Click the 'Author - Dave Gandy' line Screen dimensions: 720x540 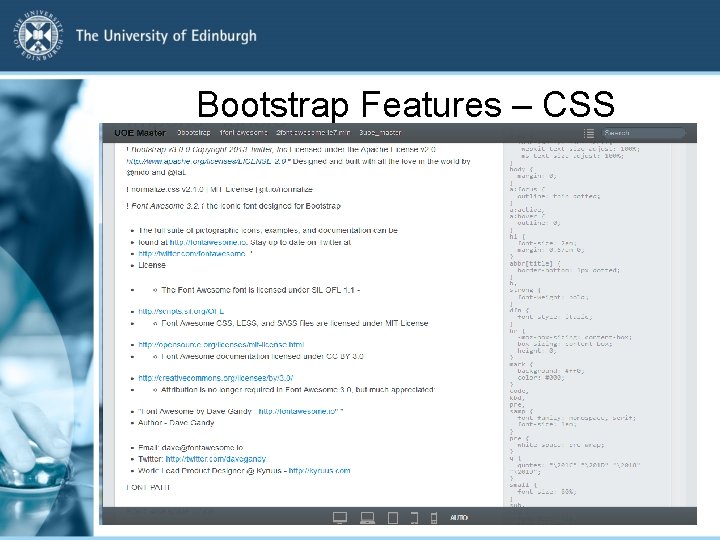(x=176, y=422)
